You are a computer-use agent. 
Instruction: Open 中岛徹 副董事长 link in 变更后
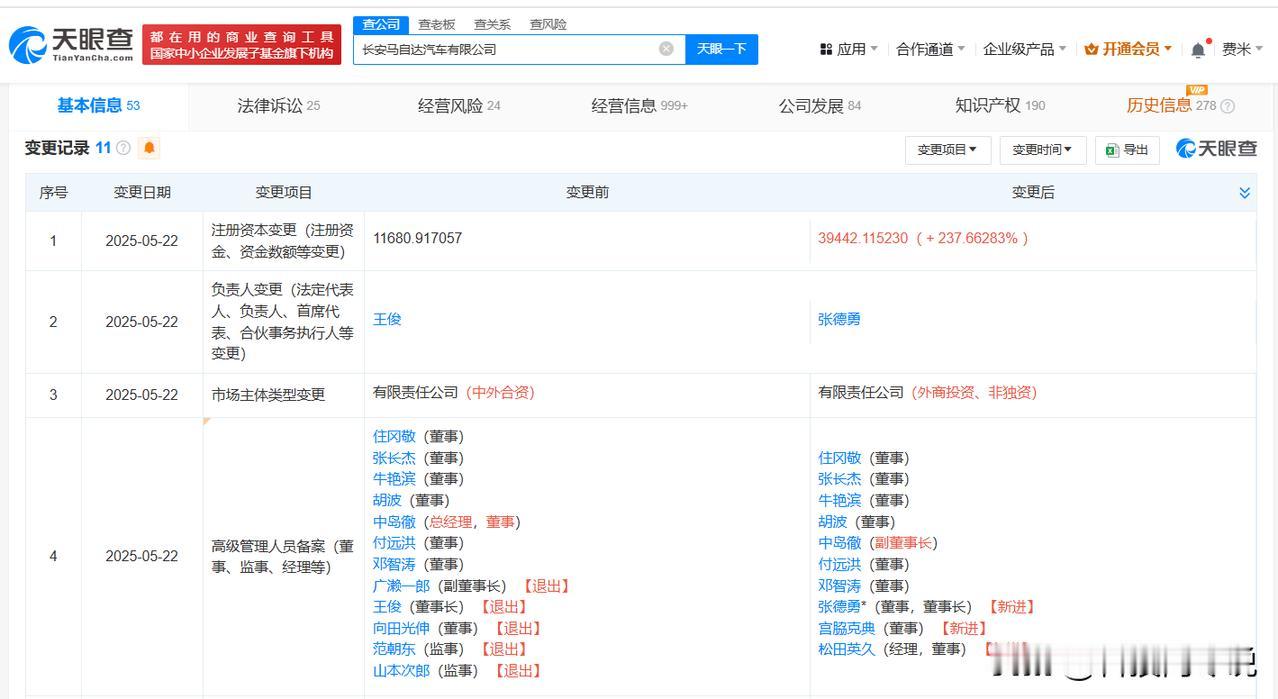click(839, 543)
